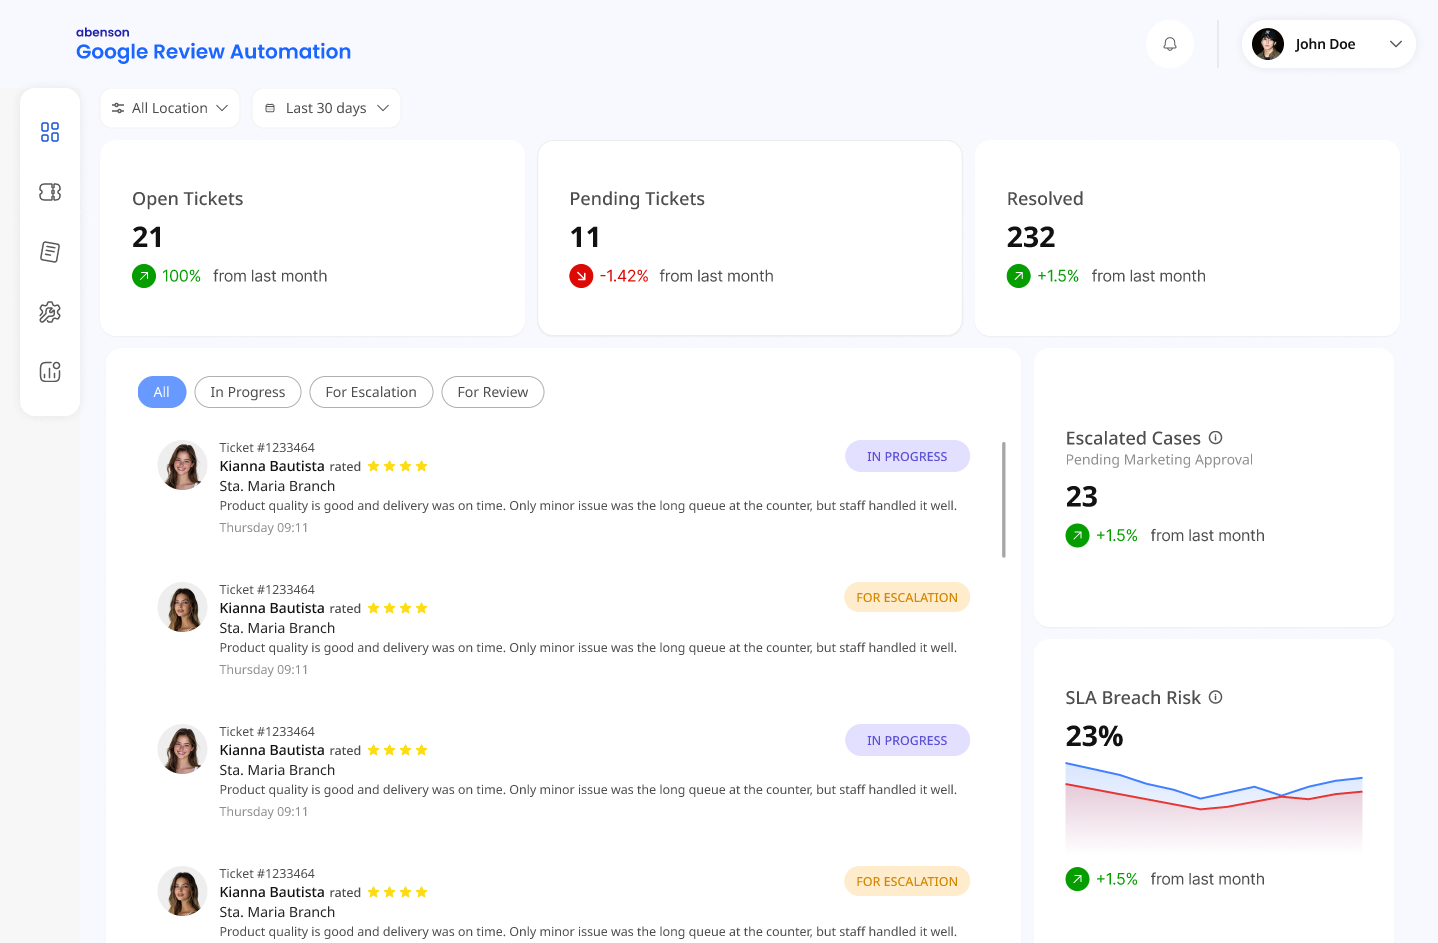Click Pending Marketing Approval subtitle
This screenshot has width=1438, height=943.
click(x=1159, y=460)
